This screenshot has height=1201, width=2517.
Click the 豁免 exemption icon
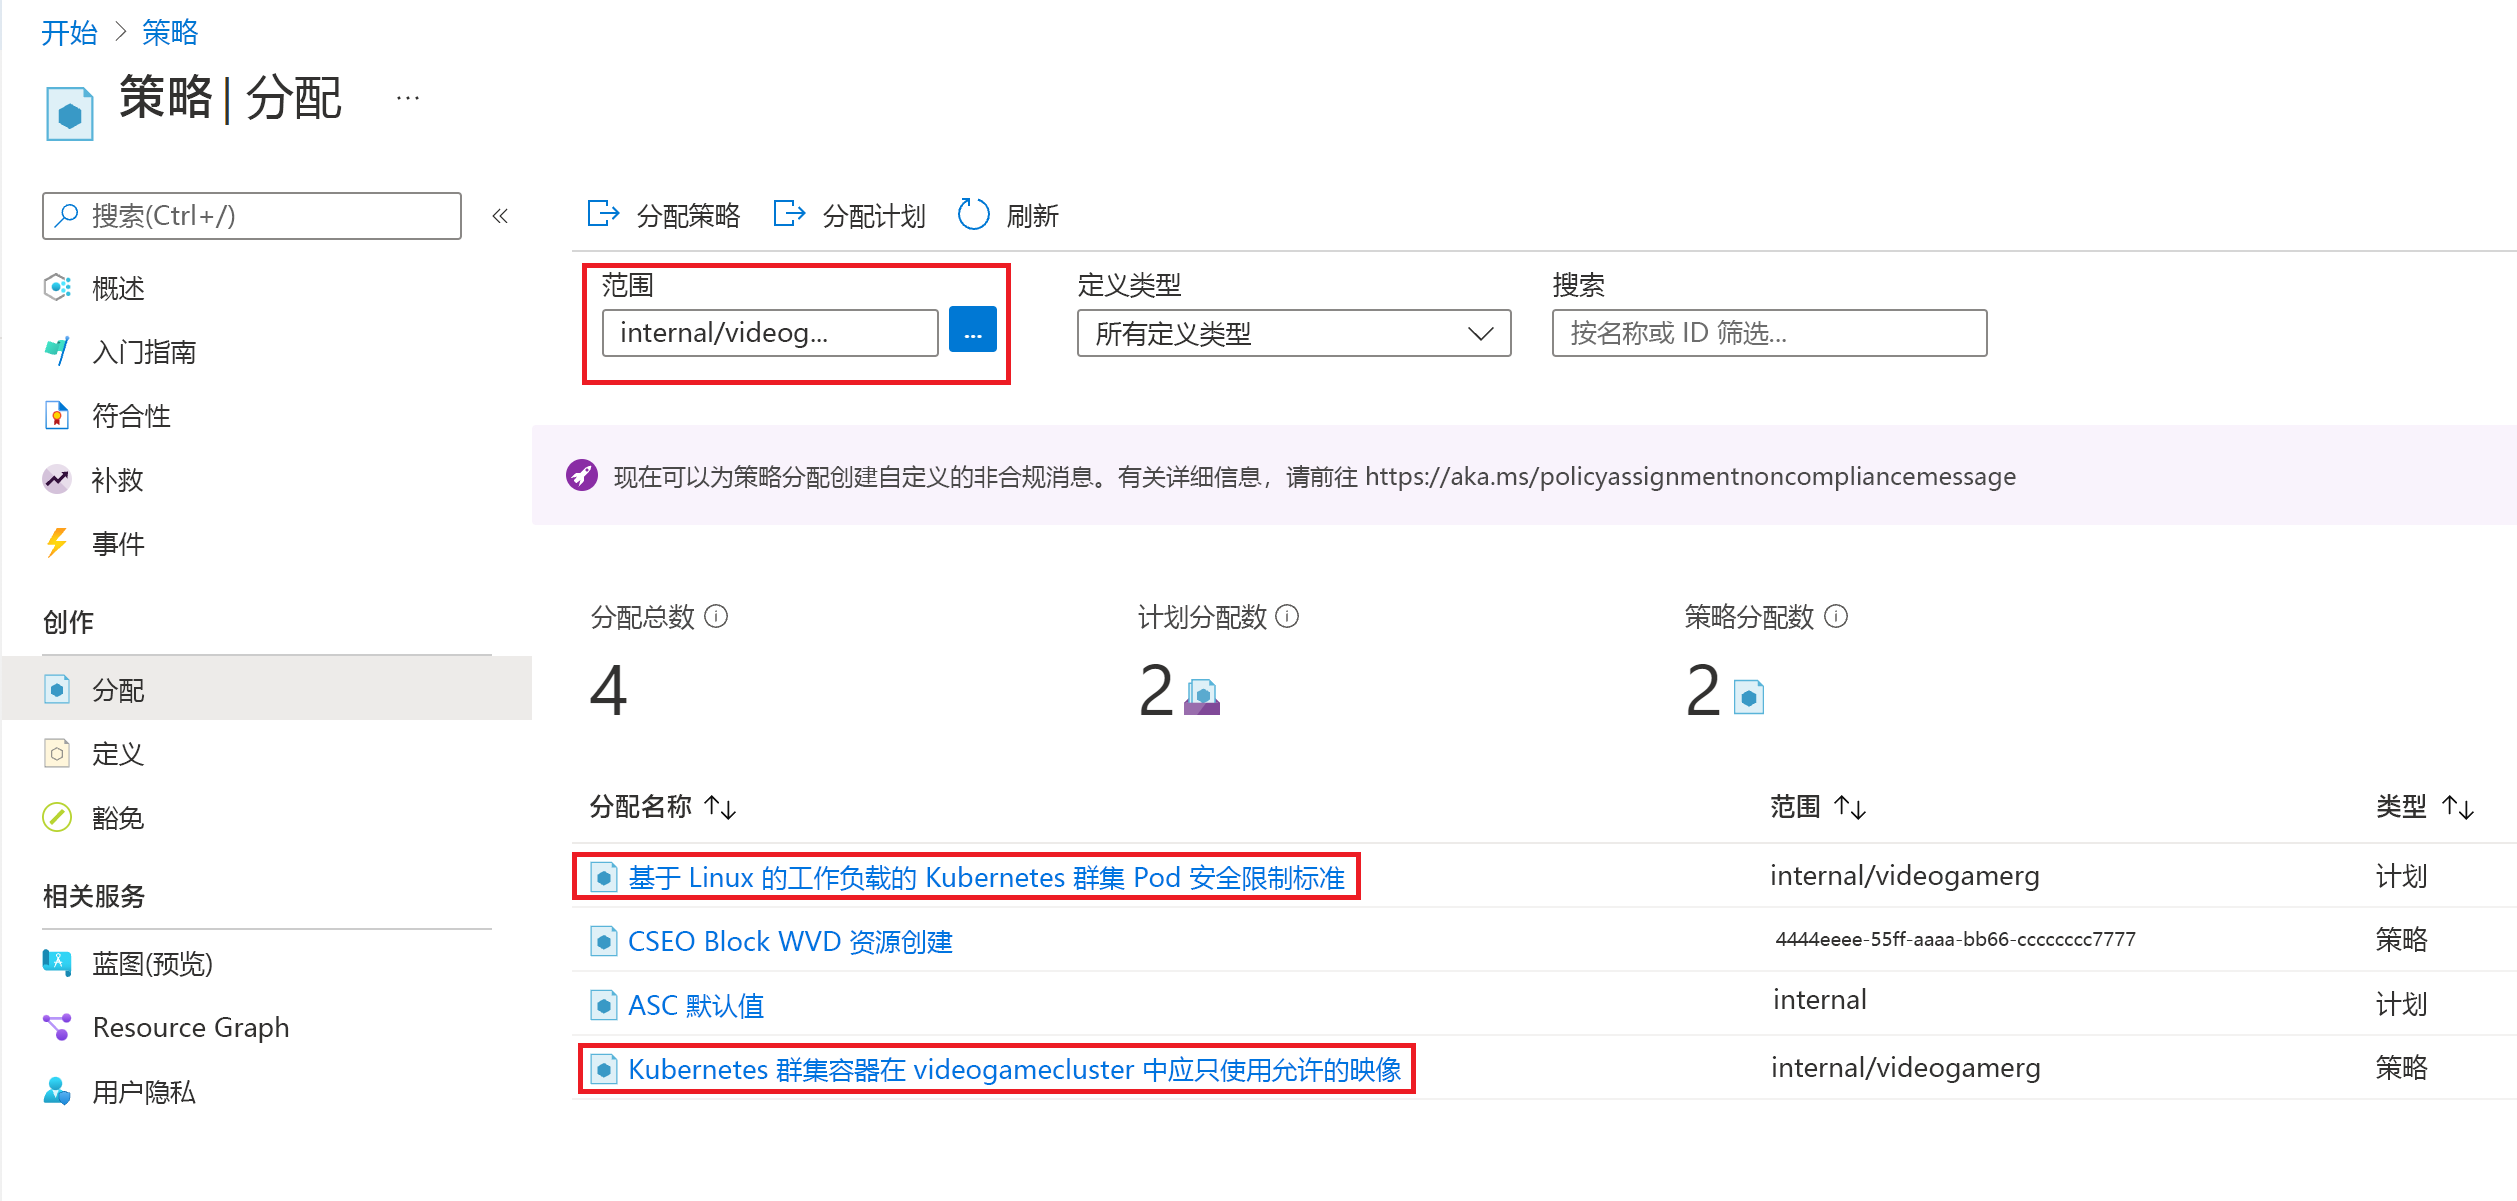click(x=58, y=817)
